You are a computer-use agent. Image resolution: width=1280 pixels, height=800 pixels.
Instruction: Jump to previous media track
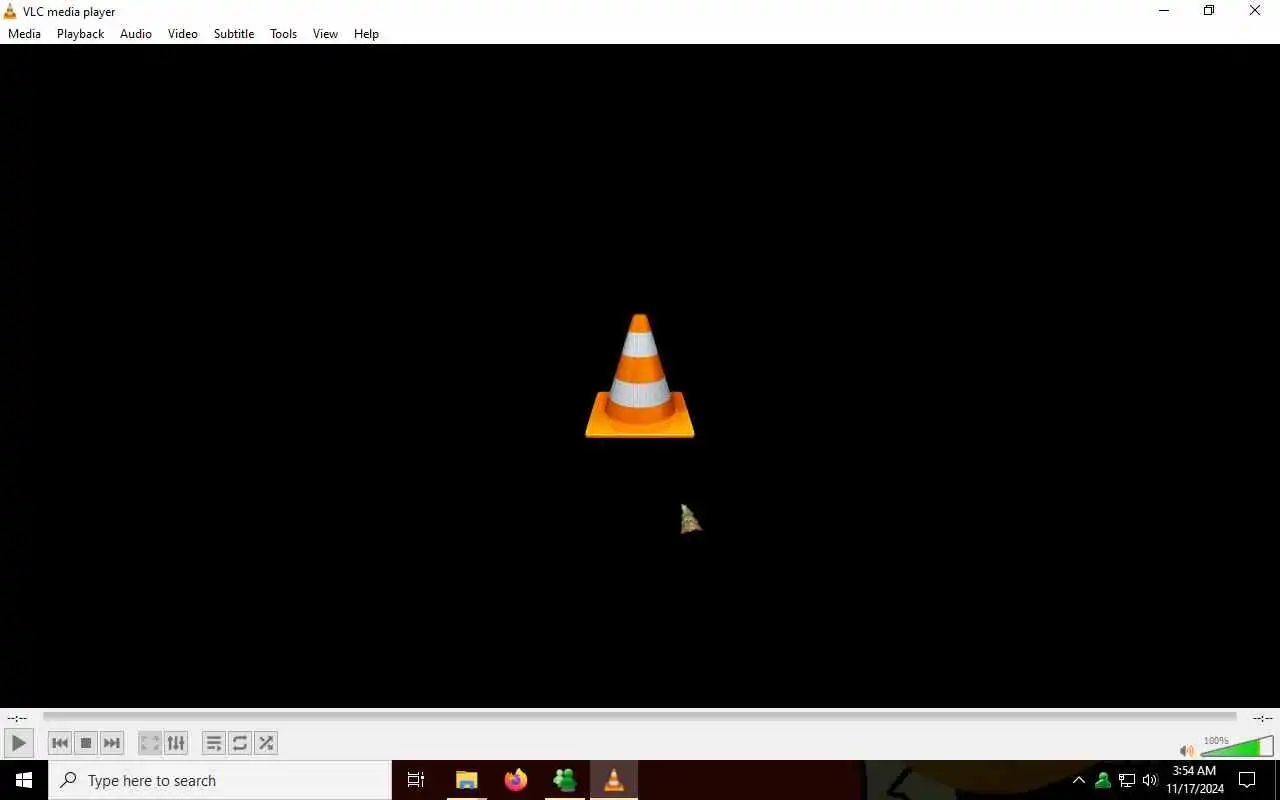pyautogui.click(x=60, y=743)
